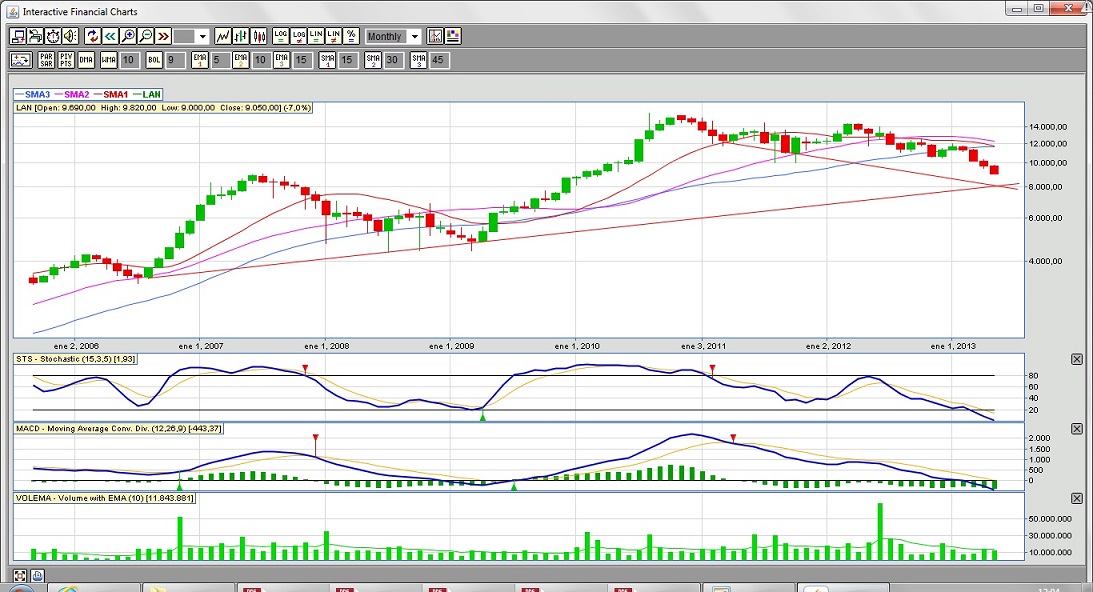Click the MACD (12,26,9) panel label
This screenshot has height=592, width=1093.
(x=119, y=428)
